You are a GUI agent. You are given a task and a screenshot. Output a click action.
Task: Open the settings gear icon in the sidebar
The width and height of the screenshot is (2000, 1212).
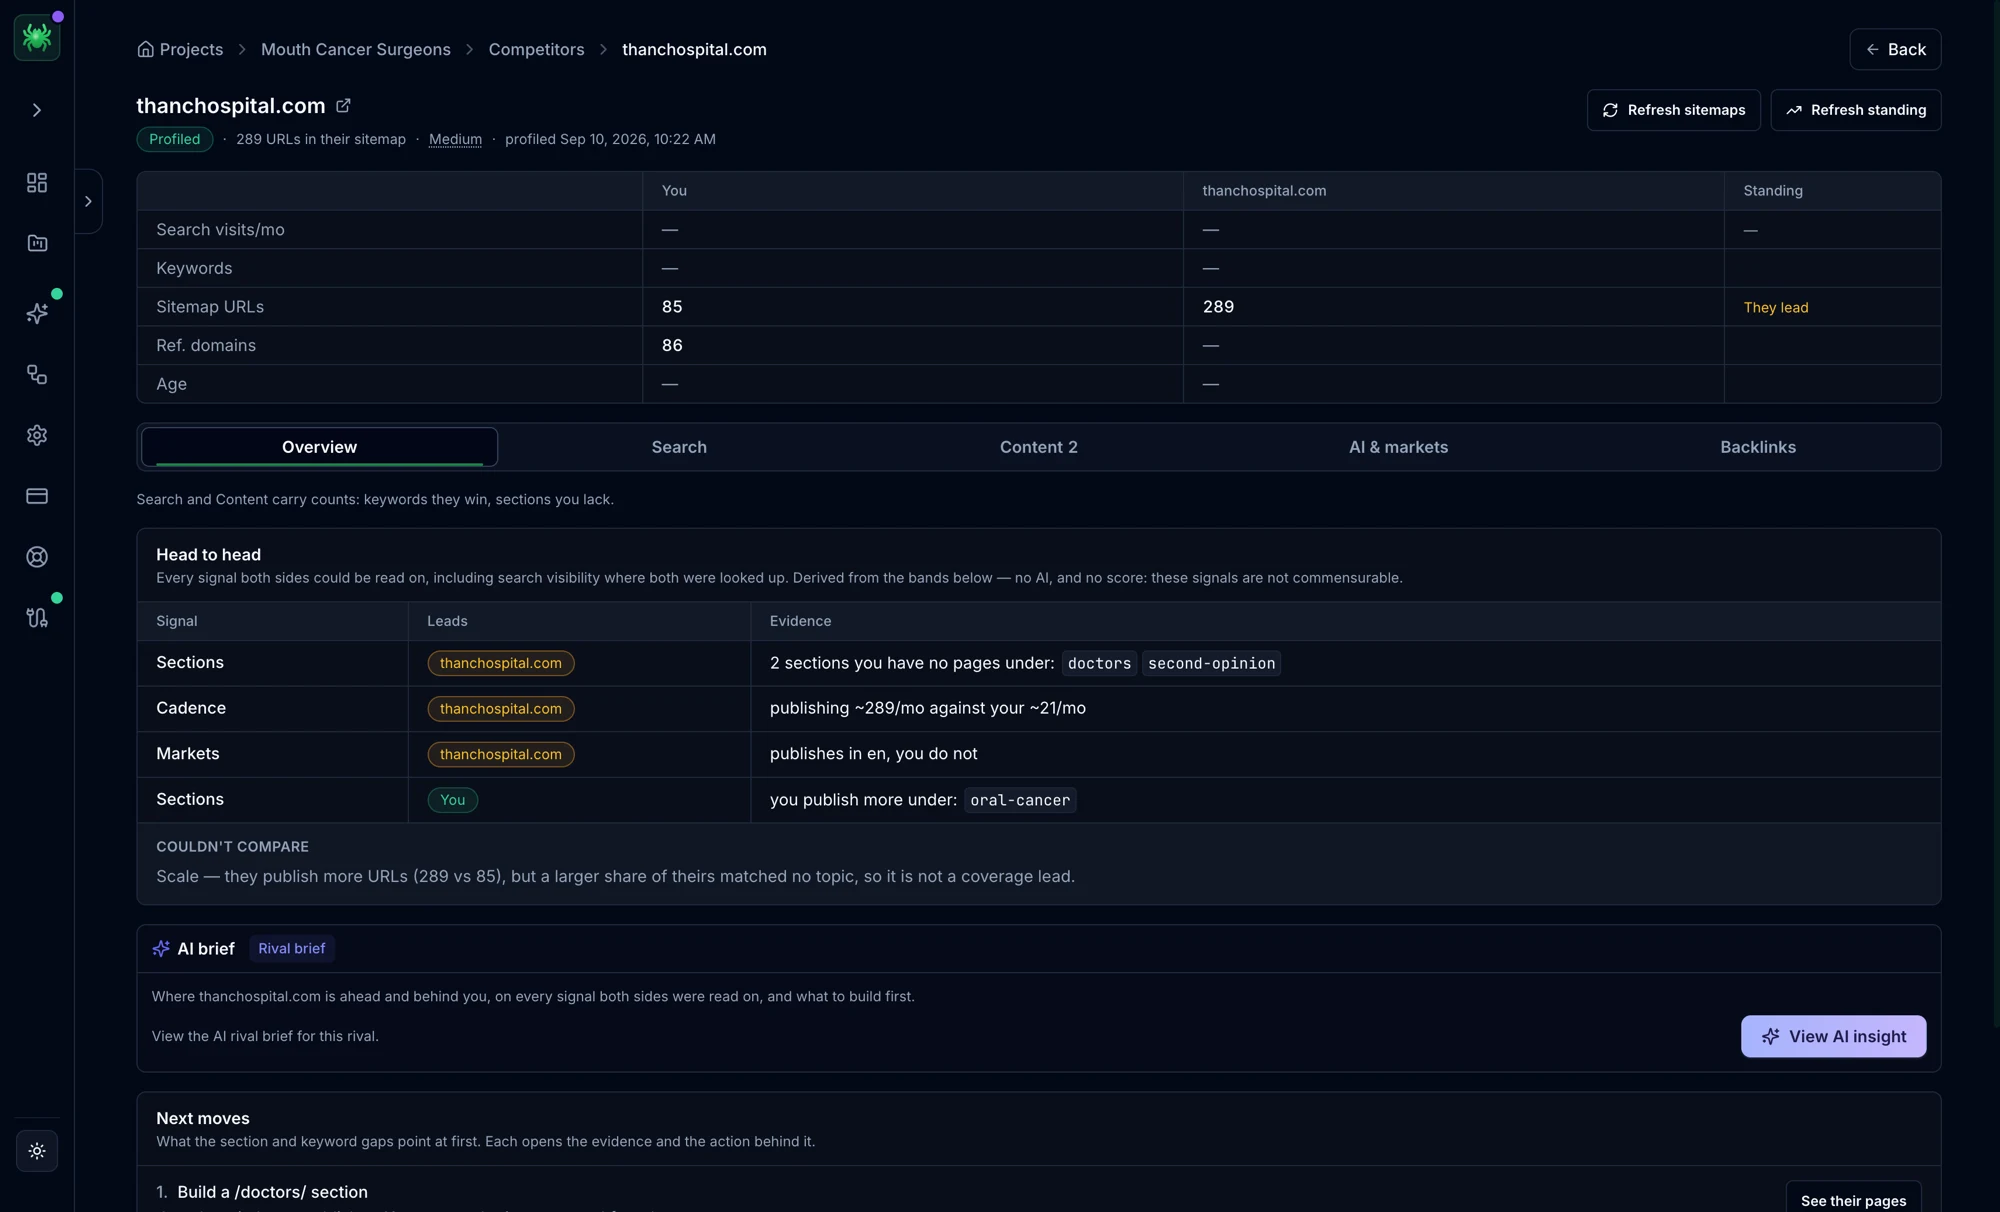pyautogui.click(x=37, y=435)
